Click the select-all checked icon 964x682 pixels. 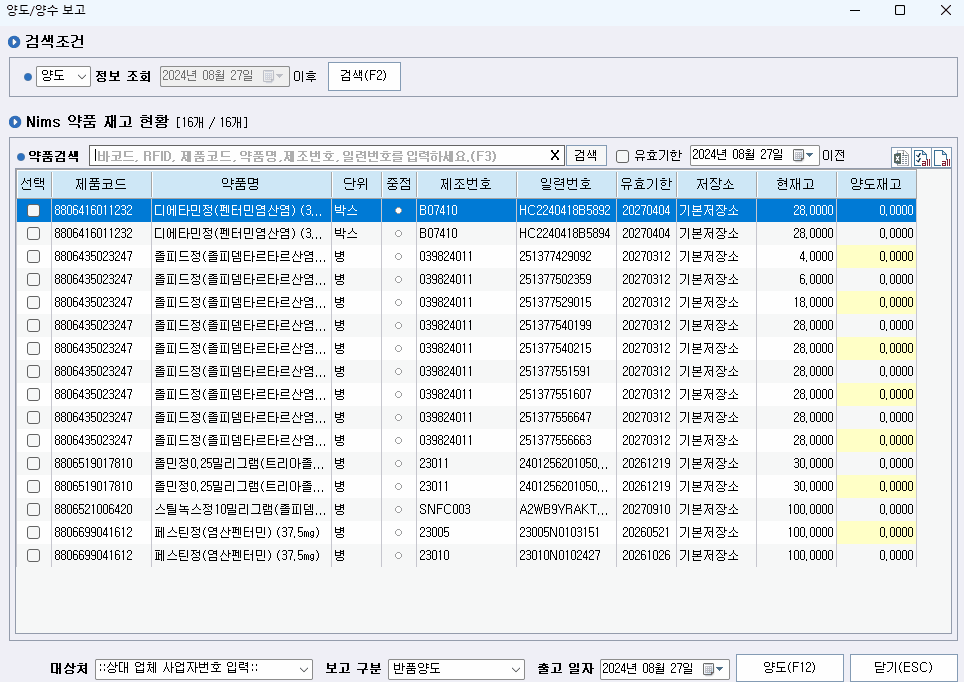(921, 157)
